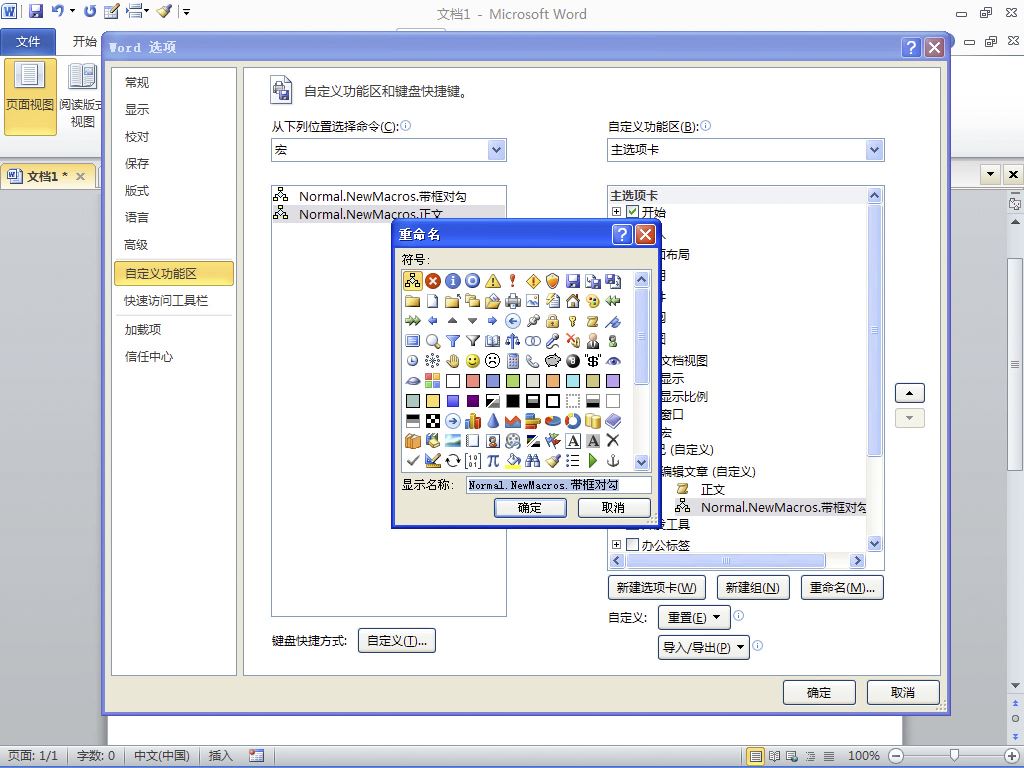Open the 常规 options page

137,82
